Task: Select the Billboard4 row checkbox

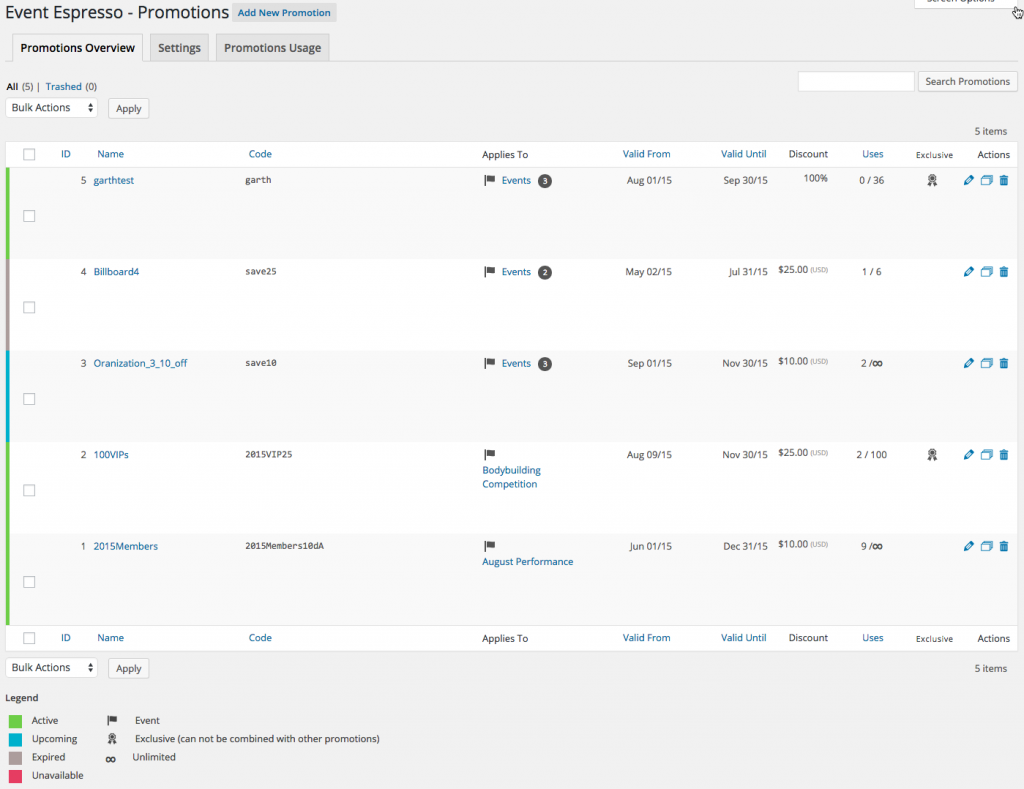Action: 29,308
